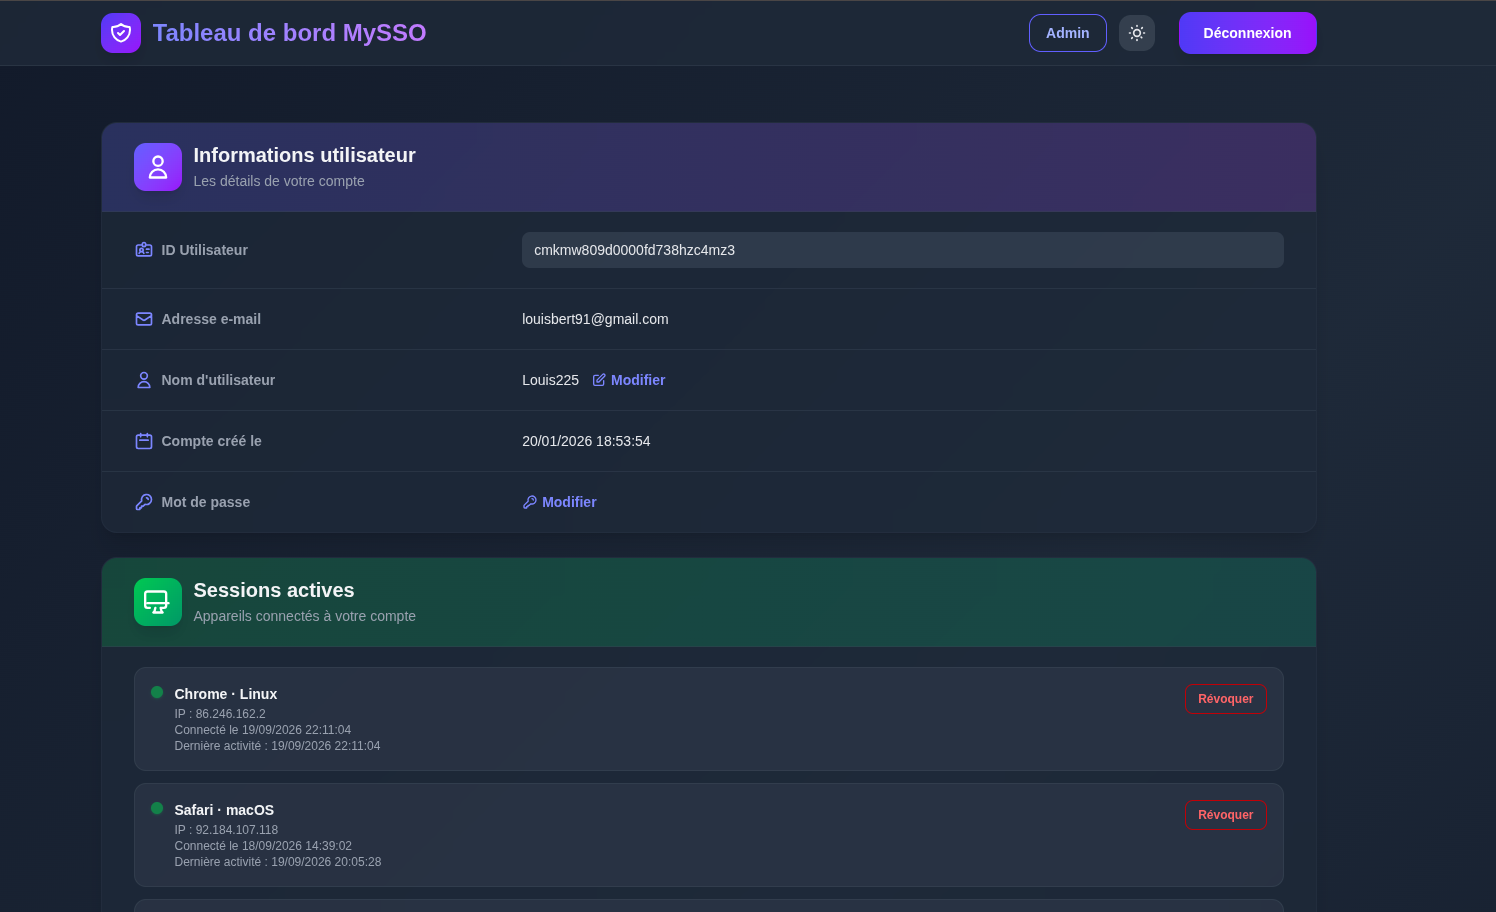
Task: Click the green monitor icon for Sessions actives
Action: tap(158, 602)
